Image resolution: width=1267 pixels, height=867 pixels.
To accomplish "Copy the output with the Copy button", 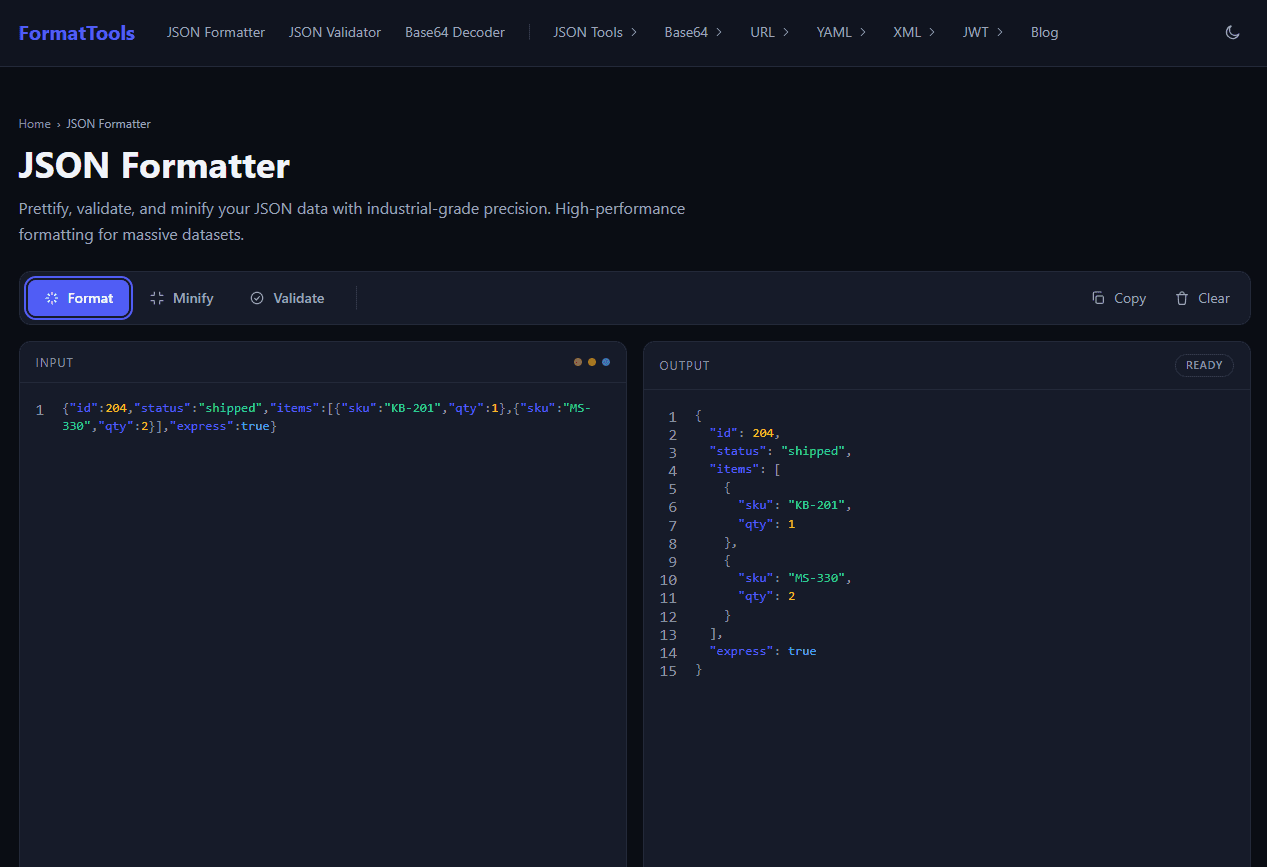I will [1119, 298].
